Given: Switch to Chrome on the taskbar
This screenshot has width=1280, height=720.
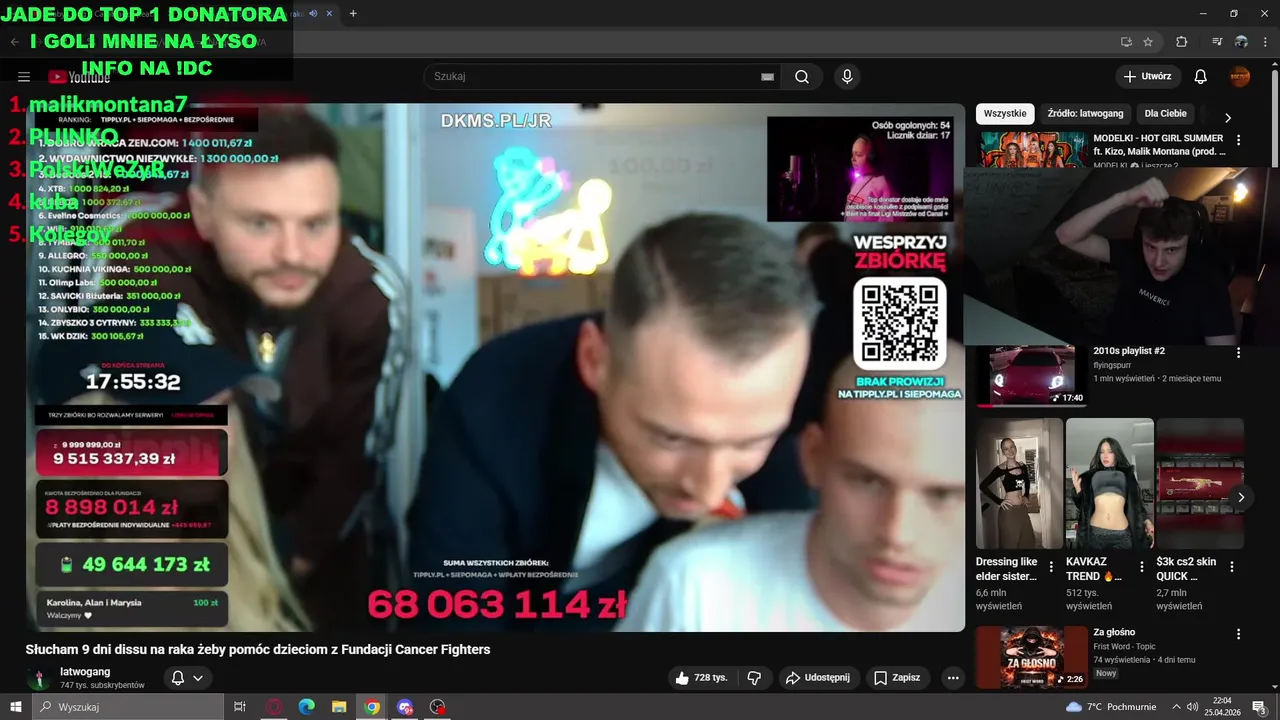Looking at the screenshot, I should pyautogui.click(x=372, y=707).
